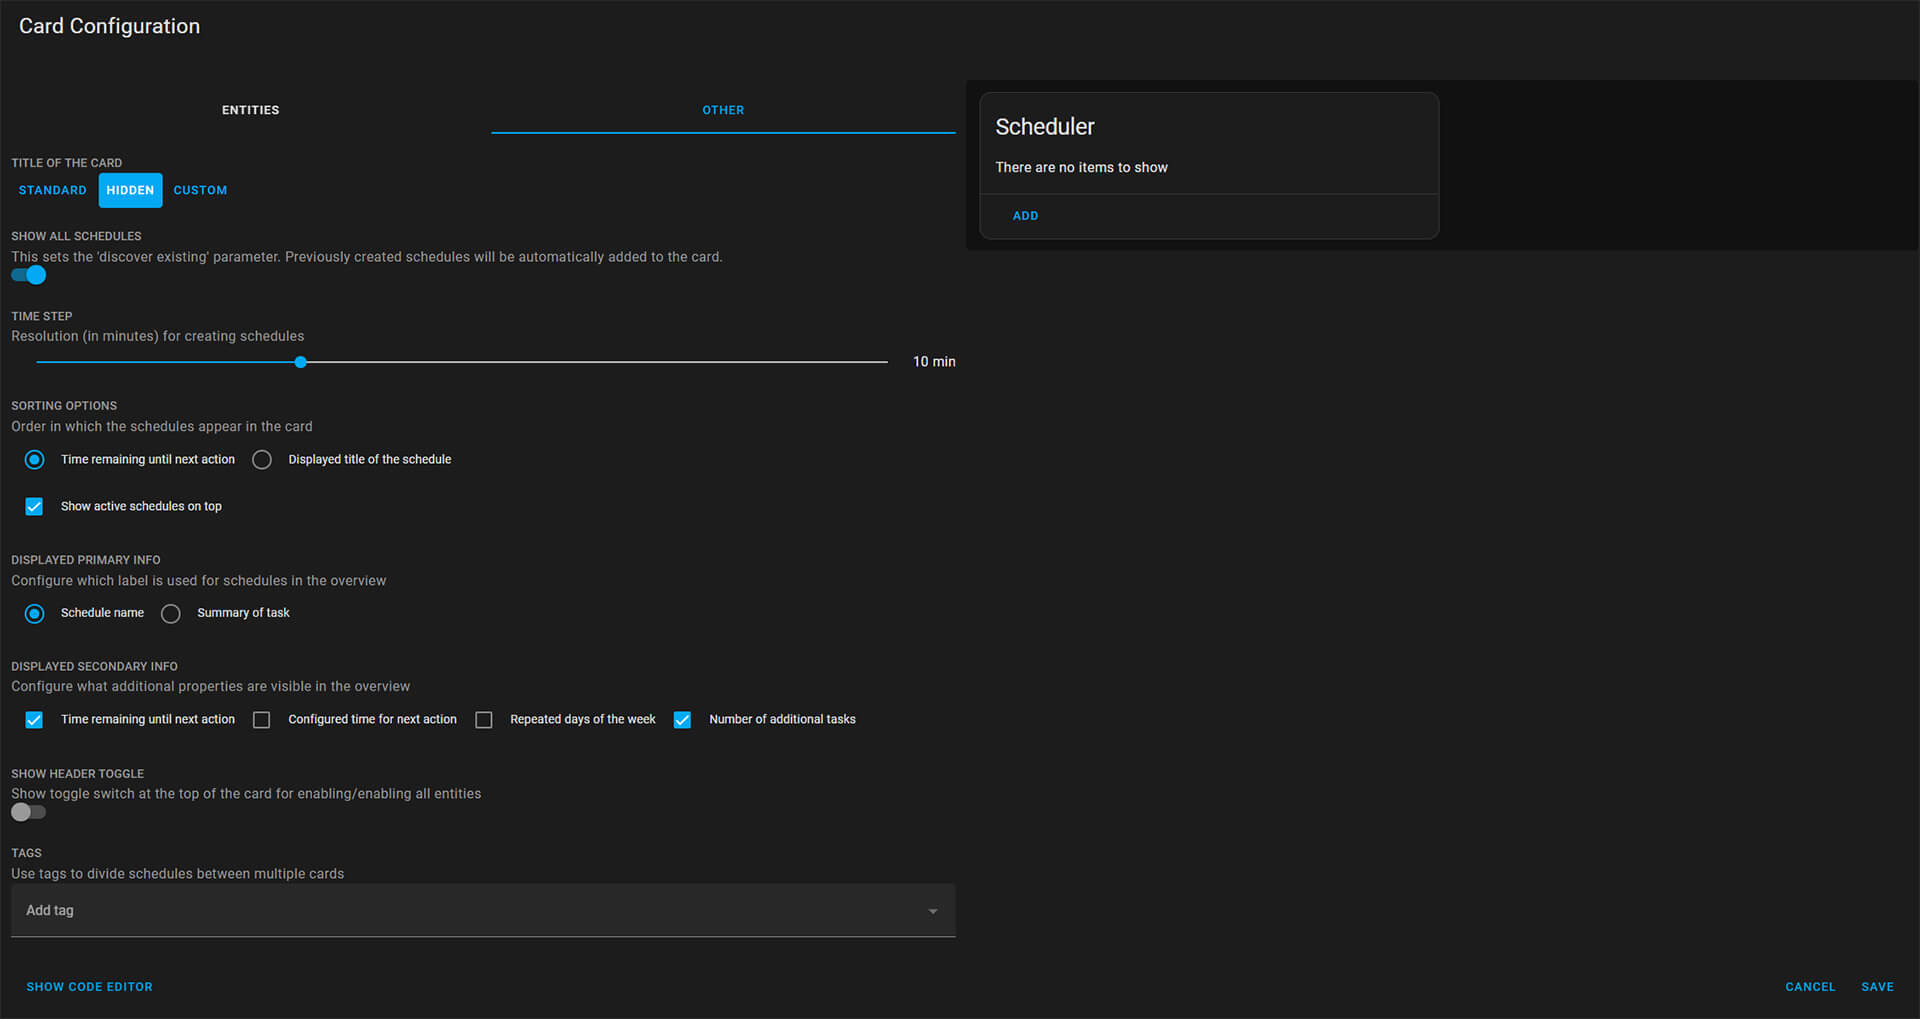Viewport: 1920px width, 1019px height.
Task: Select Summary of task radio button
Action: [171, 614]
